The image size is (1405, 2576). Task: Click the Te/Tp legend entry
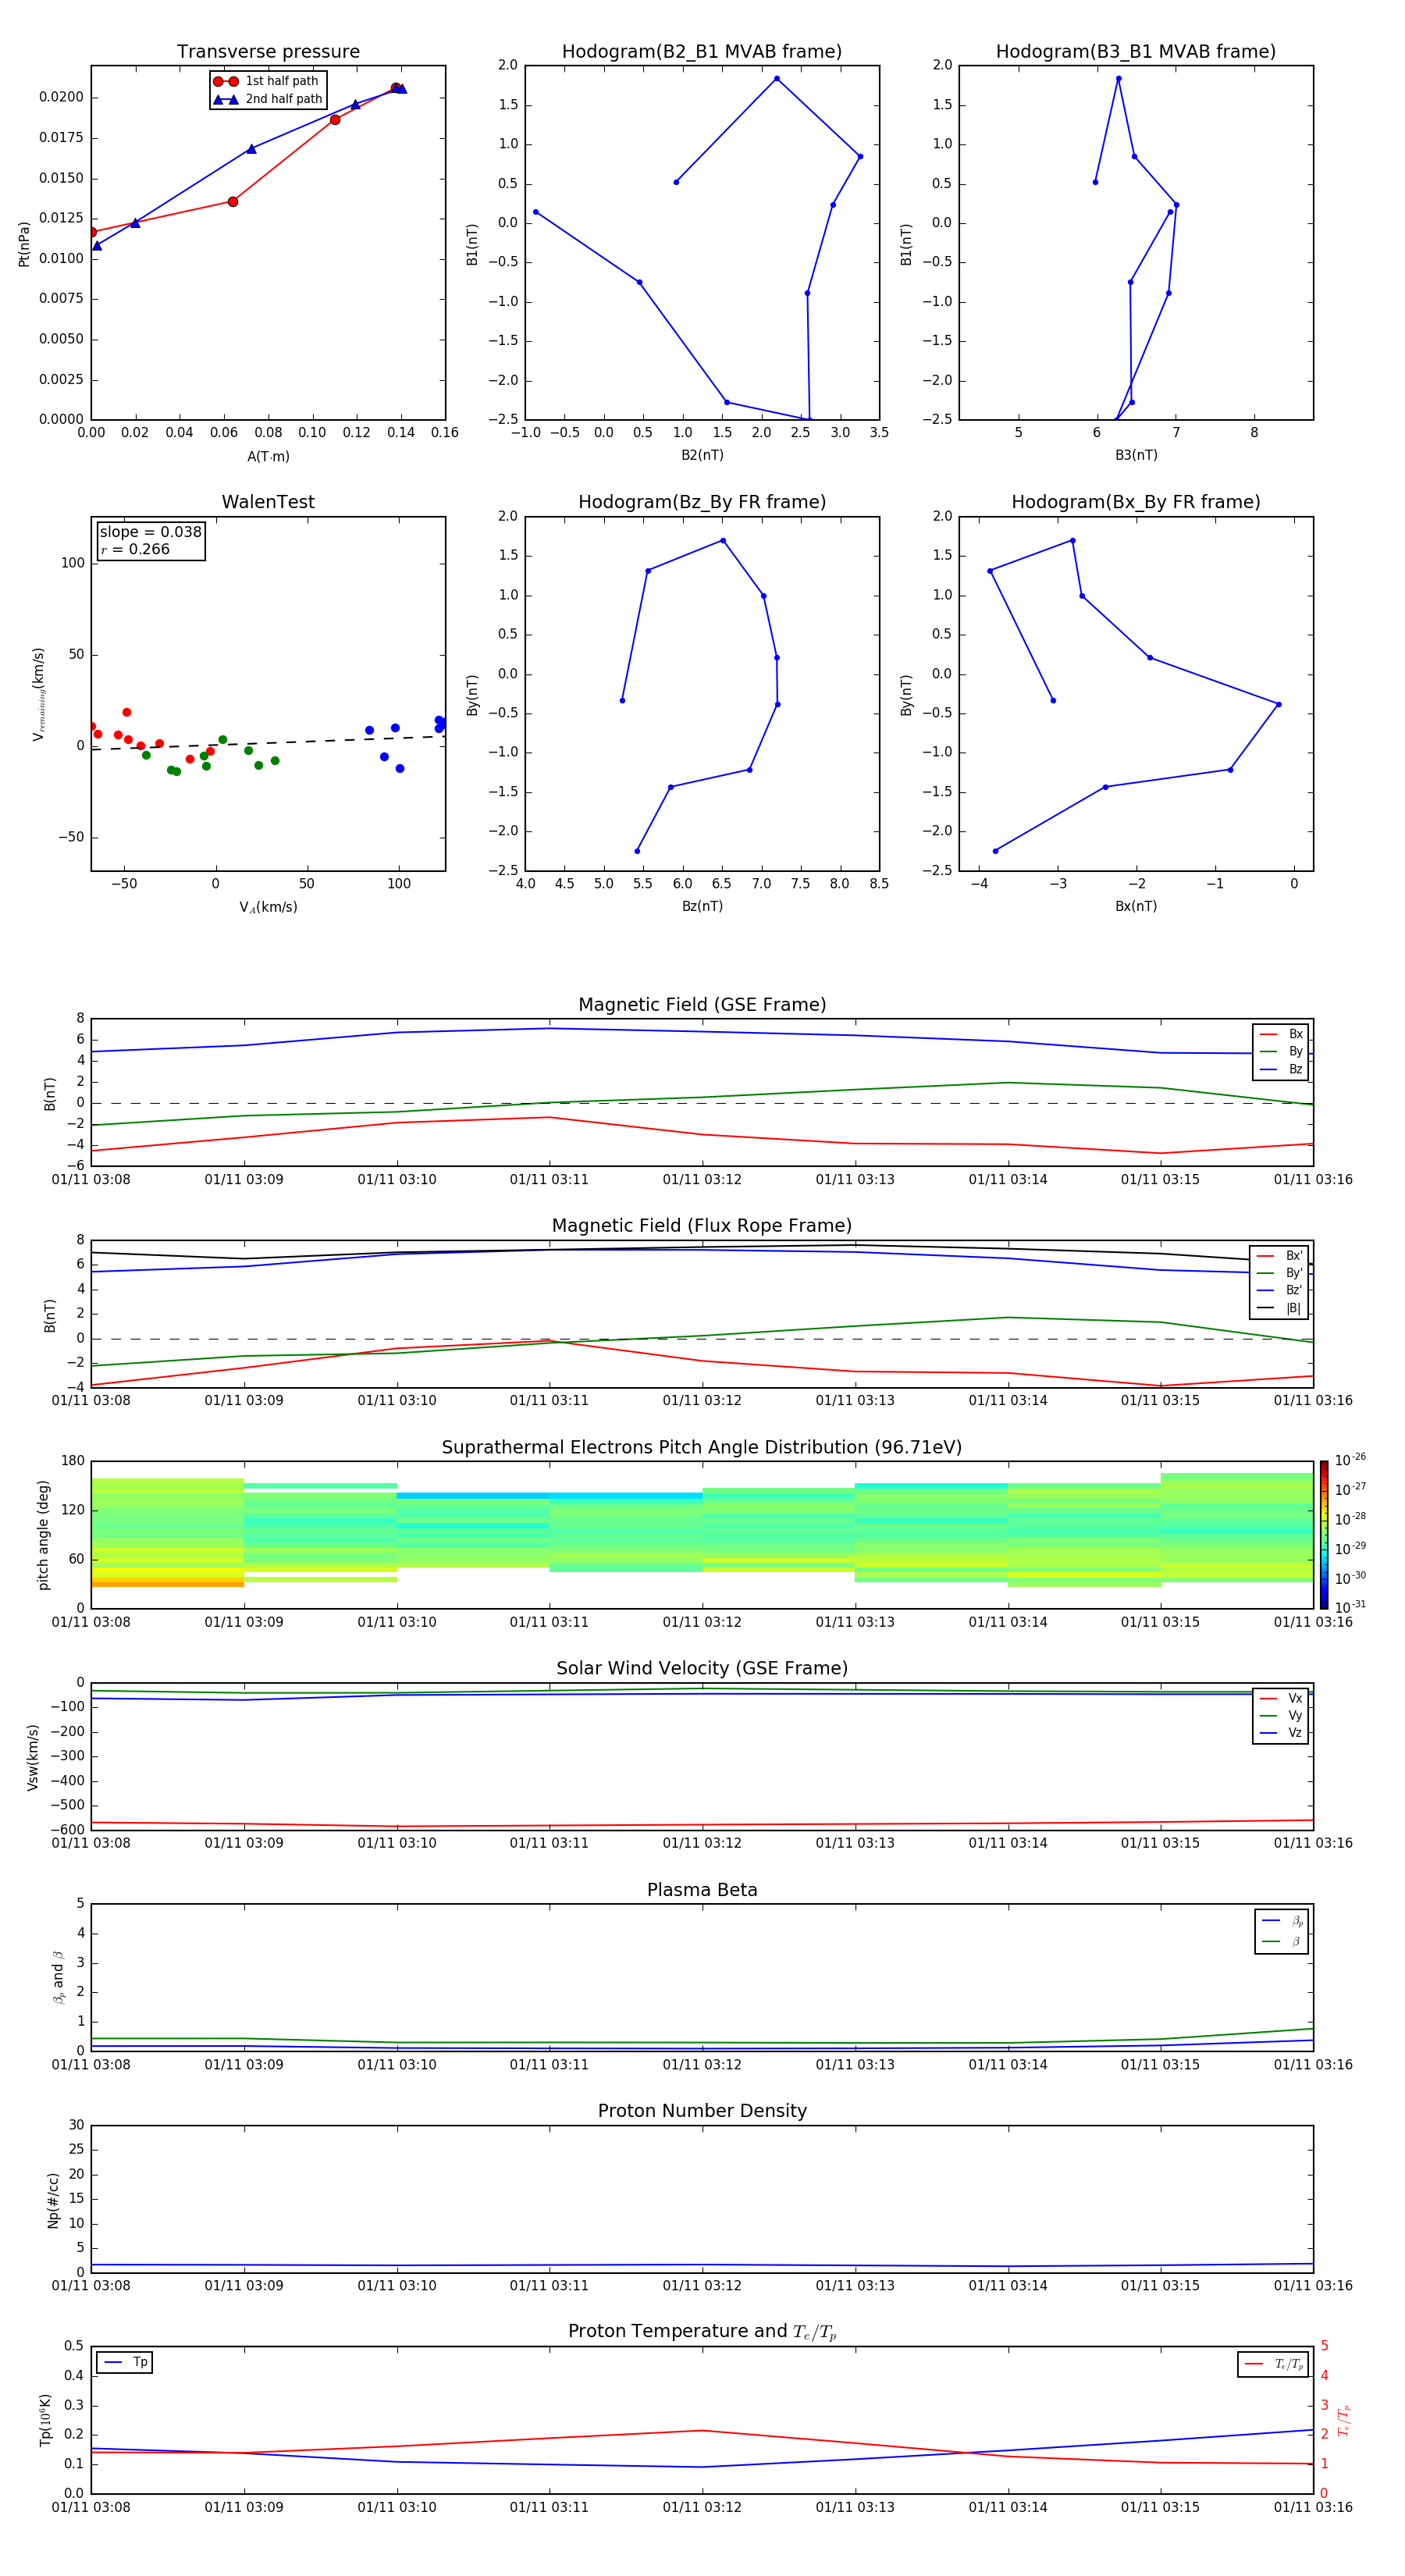click(1275, 2364)
